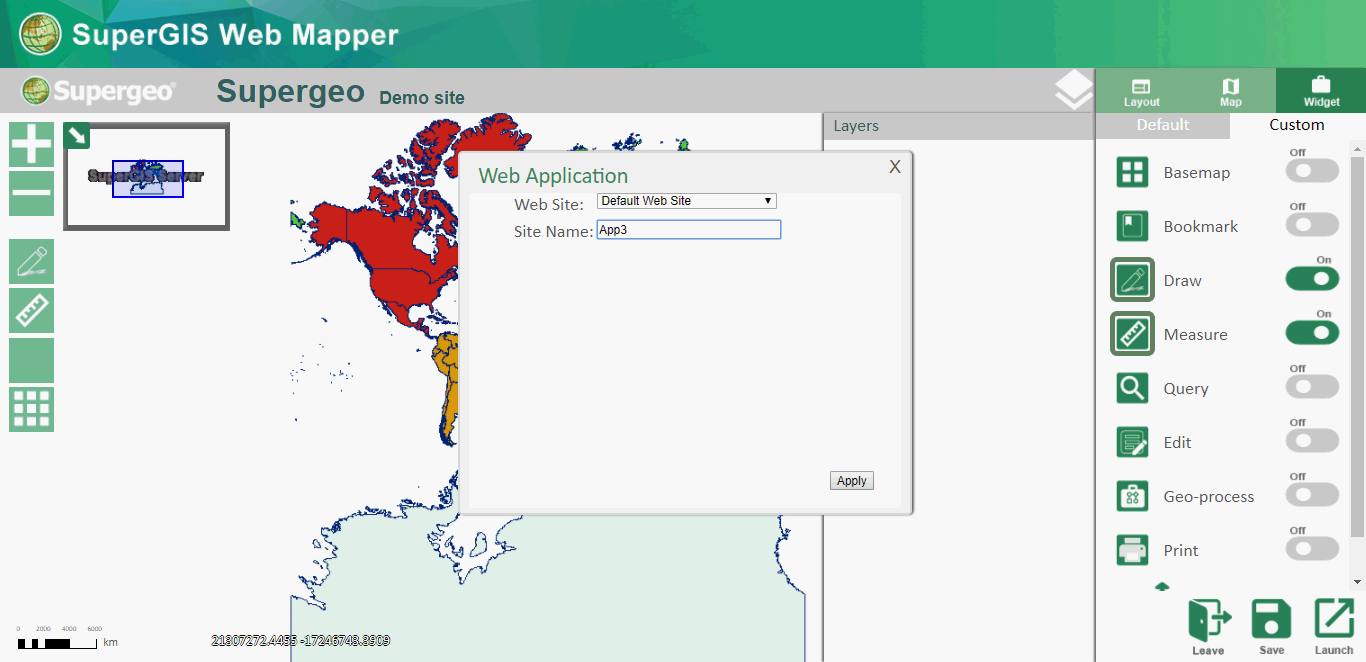Click the Site Name input field
Image resolution: width=1366 pixels, height=662 pixels.
coord(689,230)
